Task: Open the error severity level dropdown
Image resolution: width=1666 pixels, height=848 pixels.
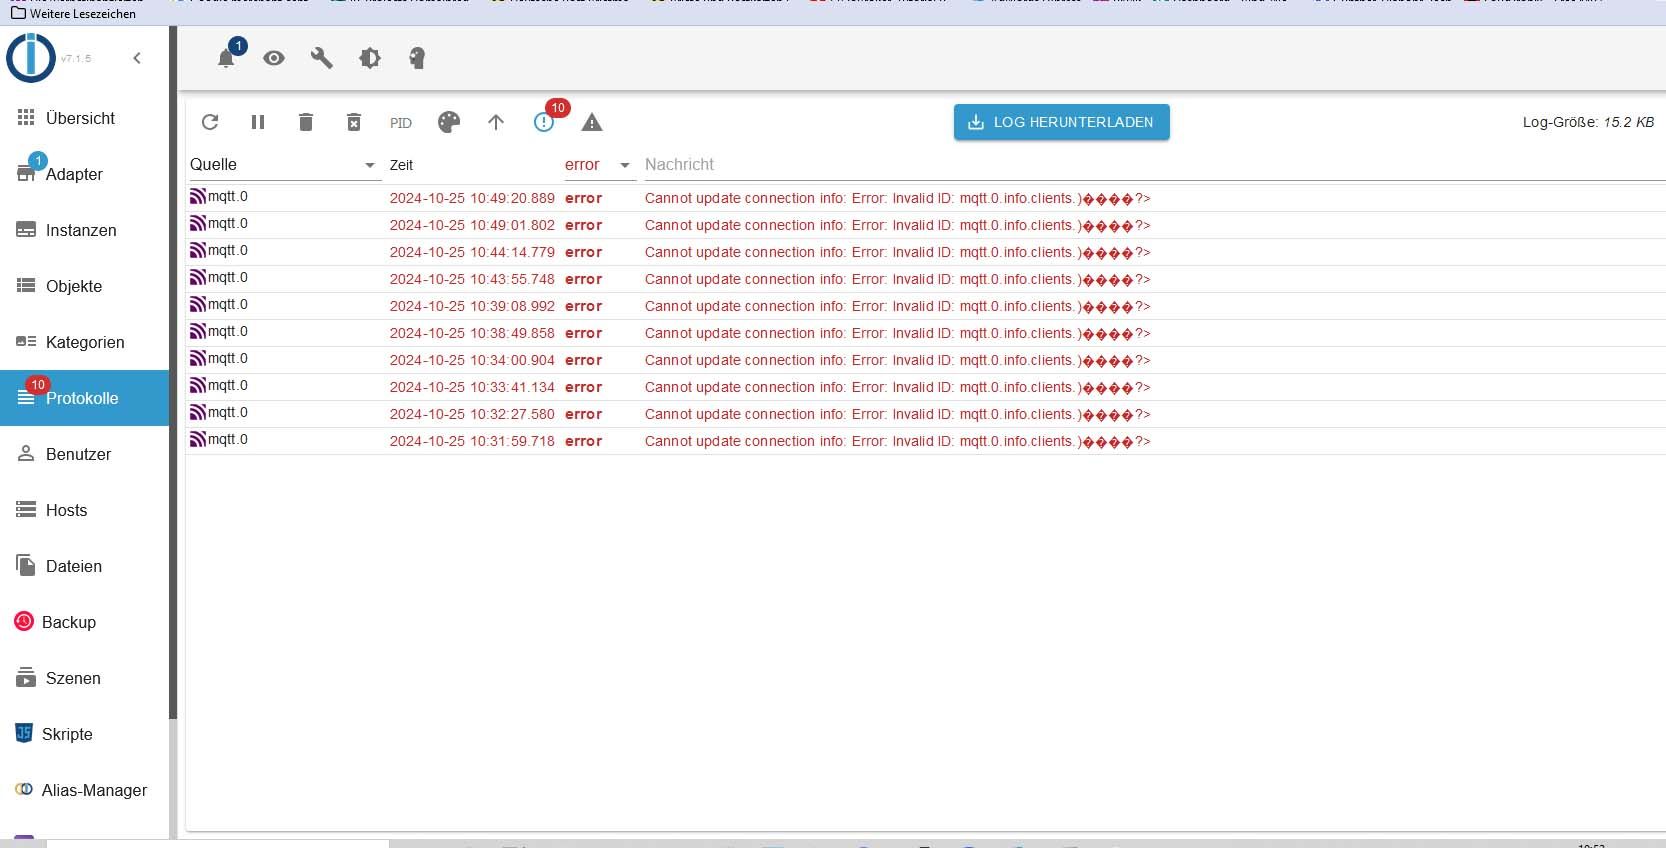Action: pos(600,165)
